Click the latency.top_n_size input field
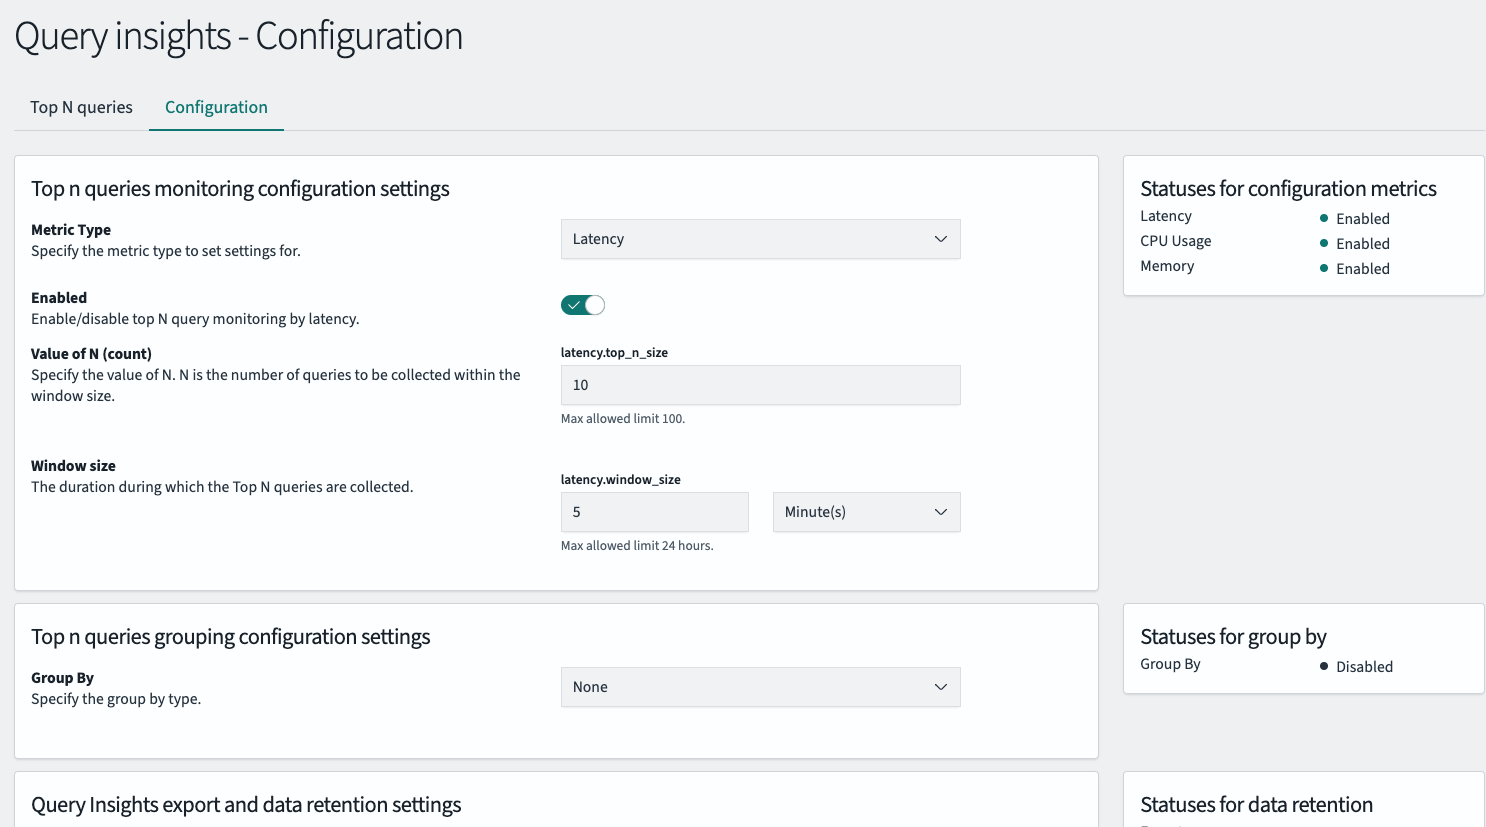1486x827 pixels. click(x=760, y=385)
